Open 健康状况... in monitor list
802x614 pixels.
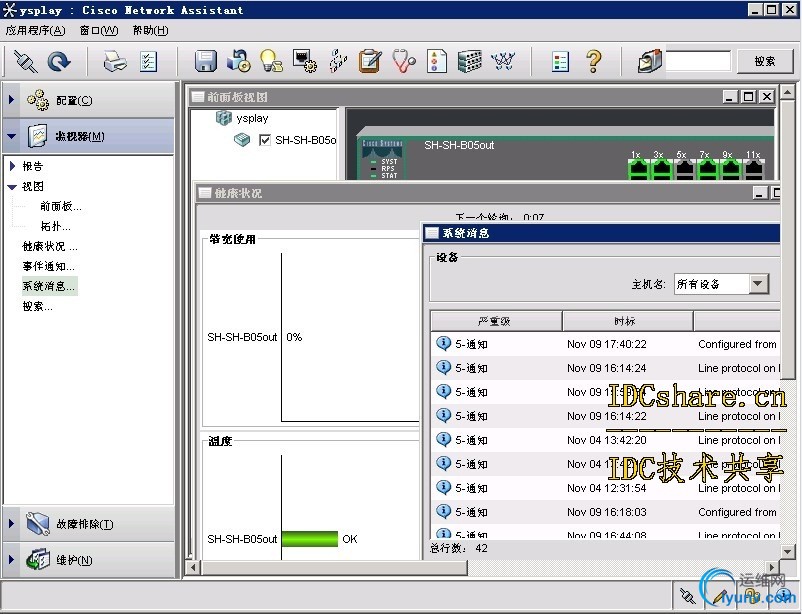[x=50, y=246]
